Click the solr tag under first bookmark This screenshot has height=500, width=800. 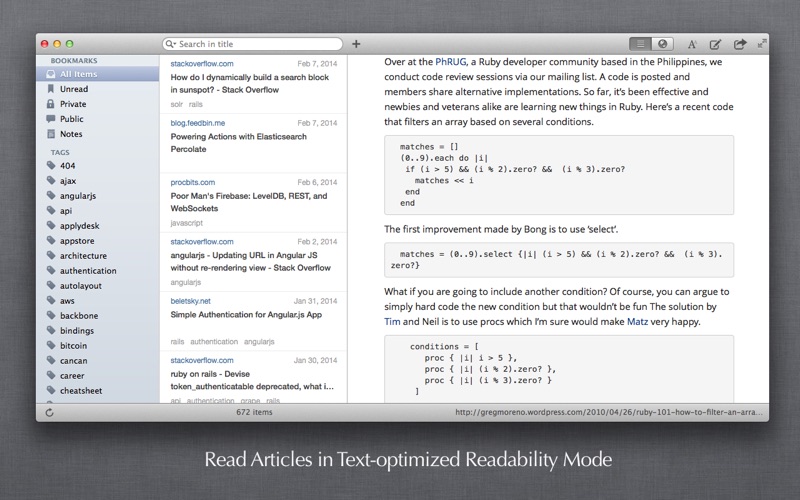coord(177,104)
